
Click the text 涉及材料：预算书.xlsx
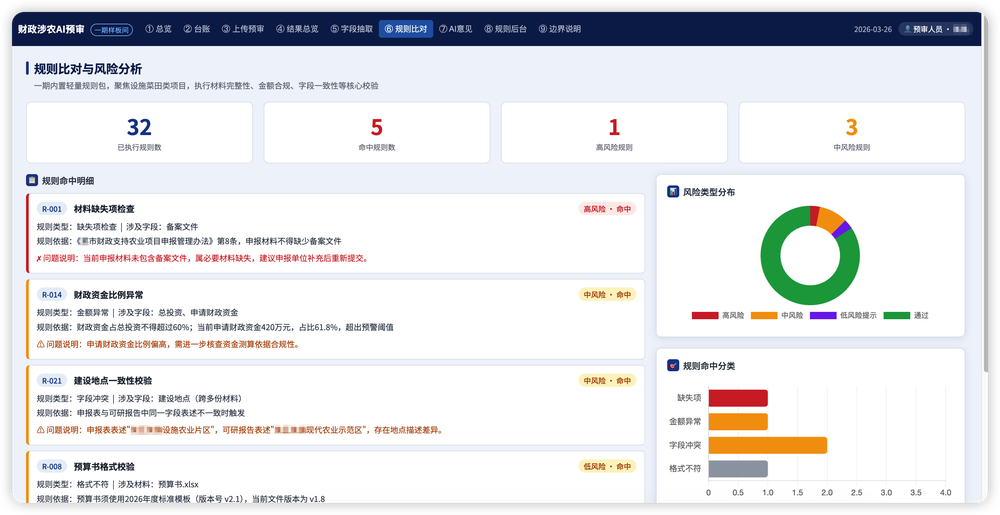tap(158, 484)
